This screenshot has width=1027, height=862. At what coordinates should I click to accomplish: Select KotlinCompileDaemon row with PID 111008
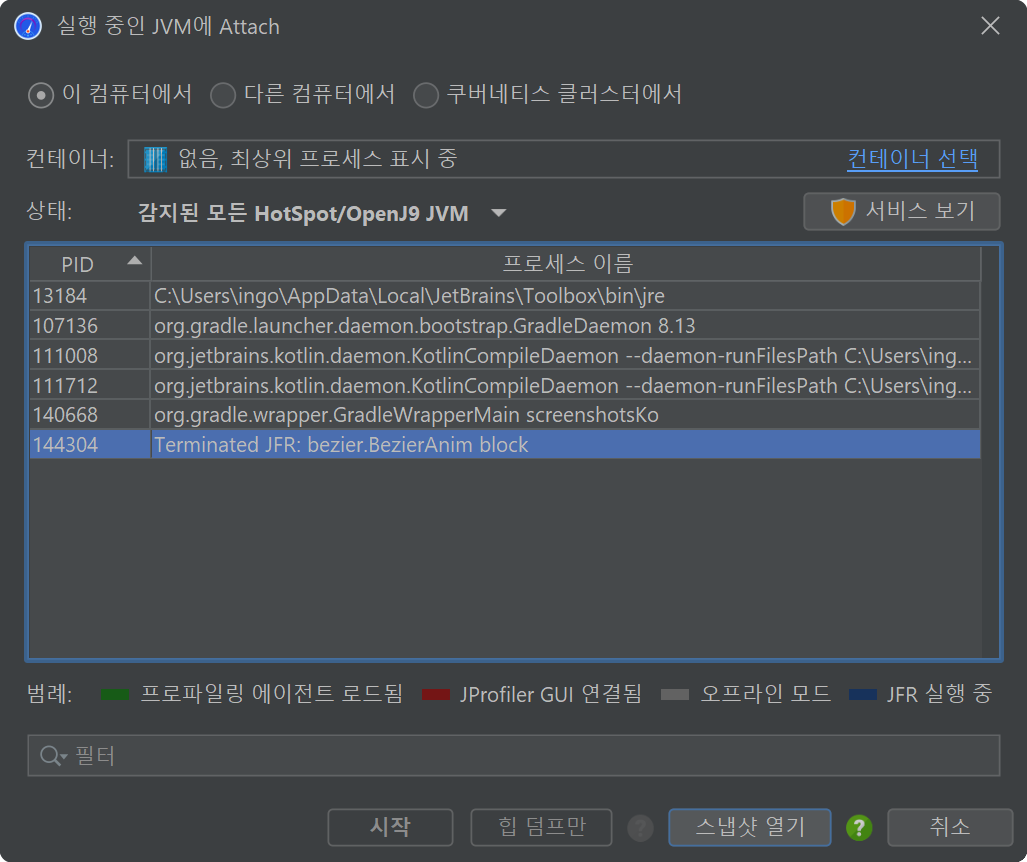point(505,356)
